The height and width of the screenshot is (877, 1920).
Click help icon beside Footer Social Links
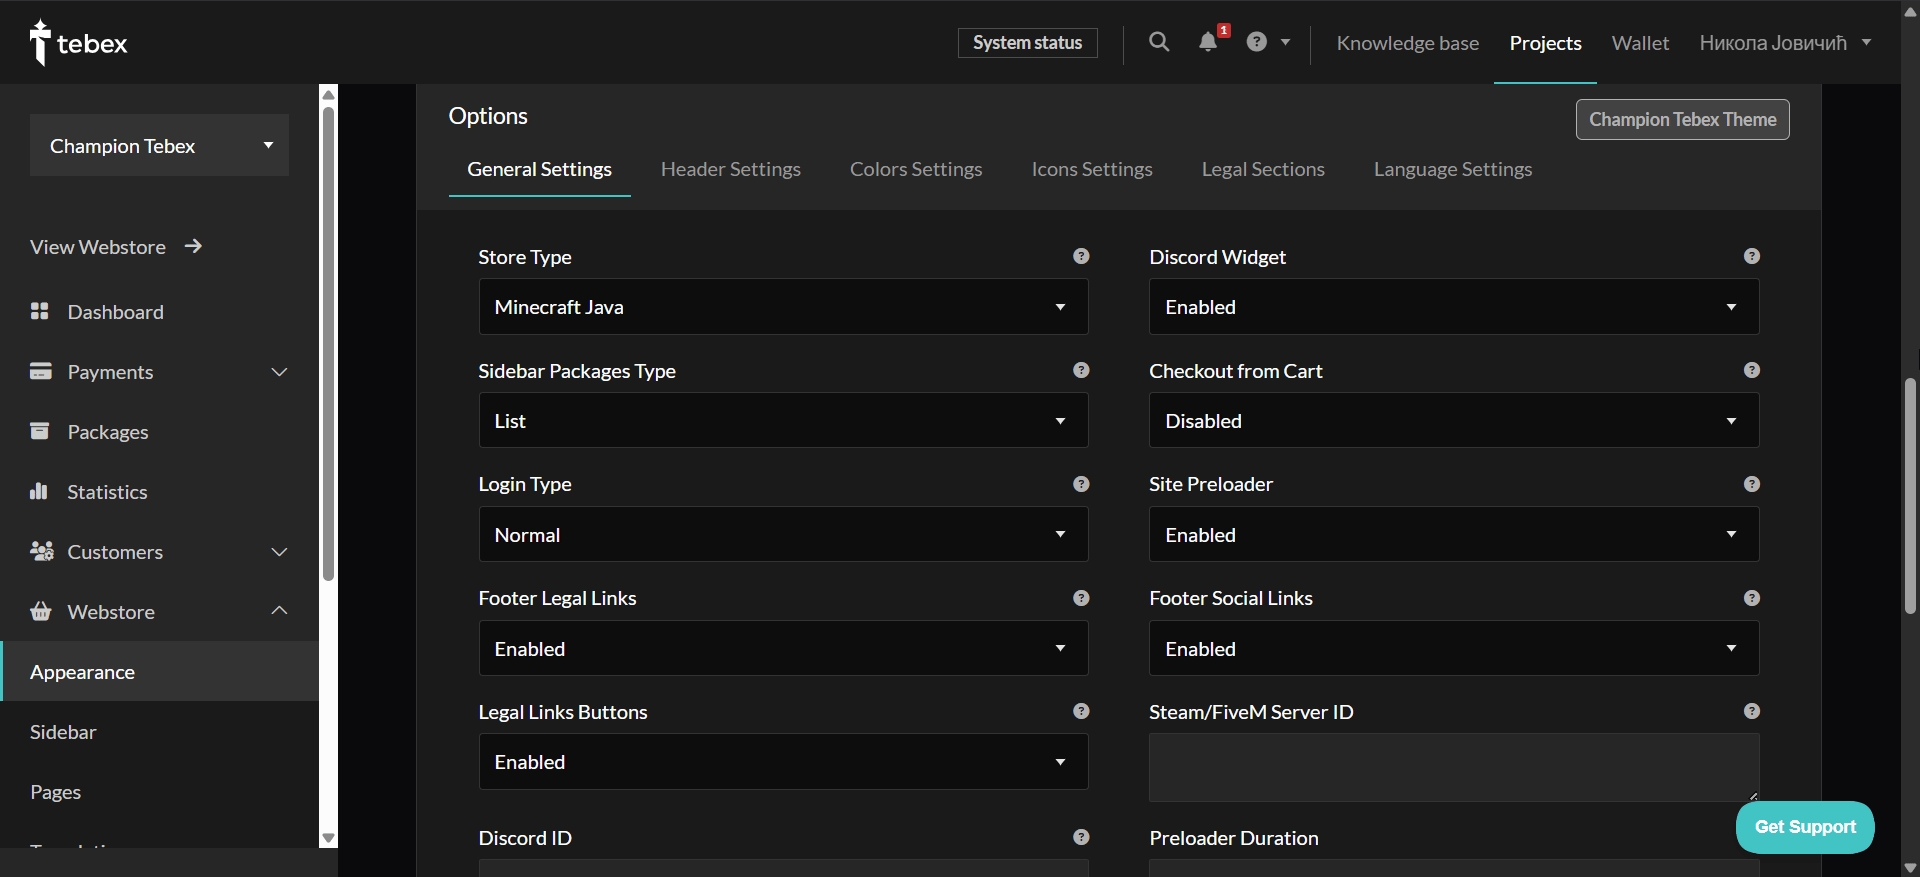[1751, 598]
